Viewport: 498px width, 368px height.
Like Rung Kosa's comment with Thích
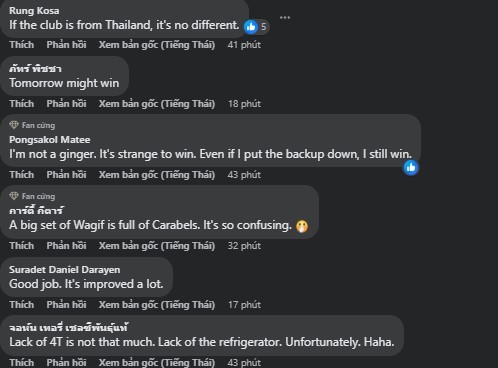coord(22,45)
